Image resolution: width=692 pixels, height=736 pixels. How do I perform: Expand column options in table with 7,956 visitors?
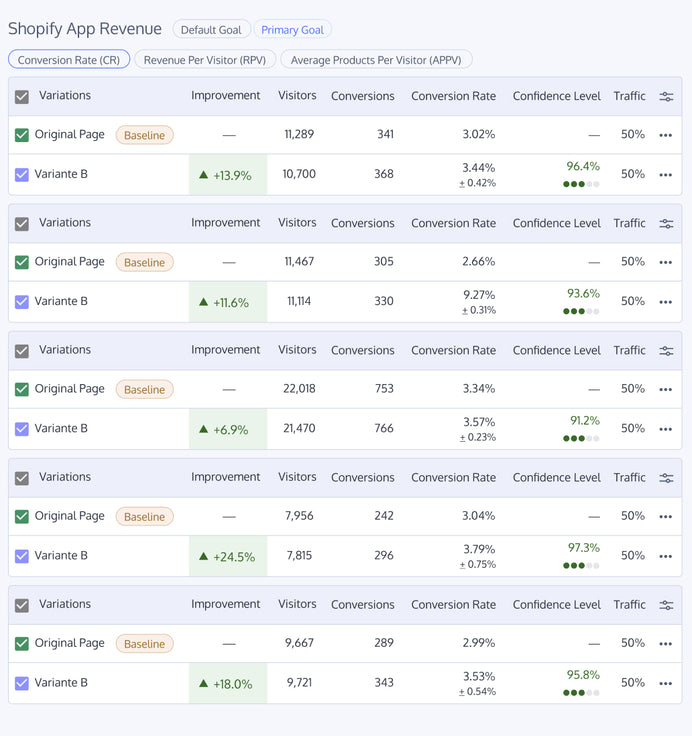(666, 478)
